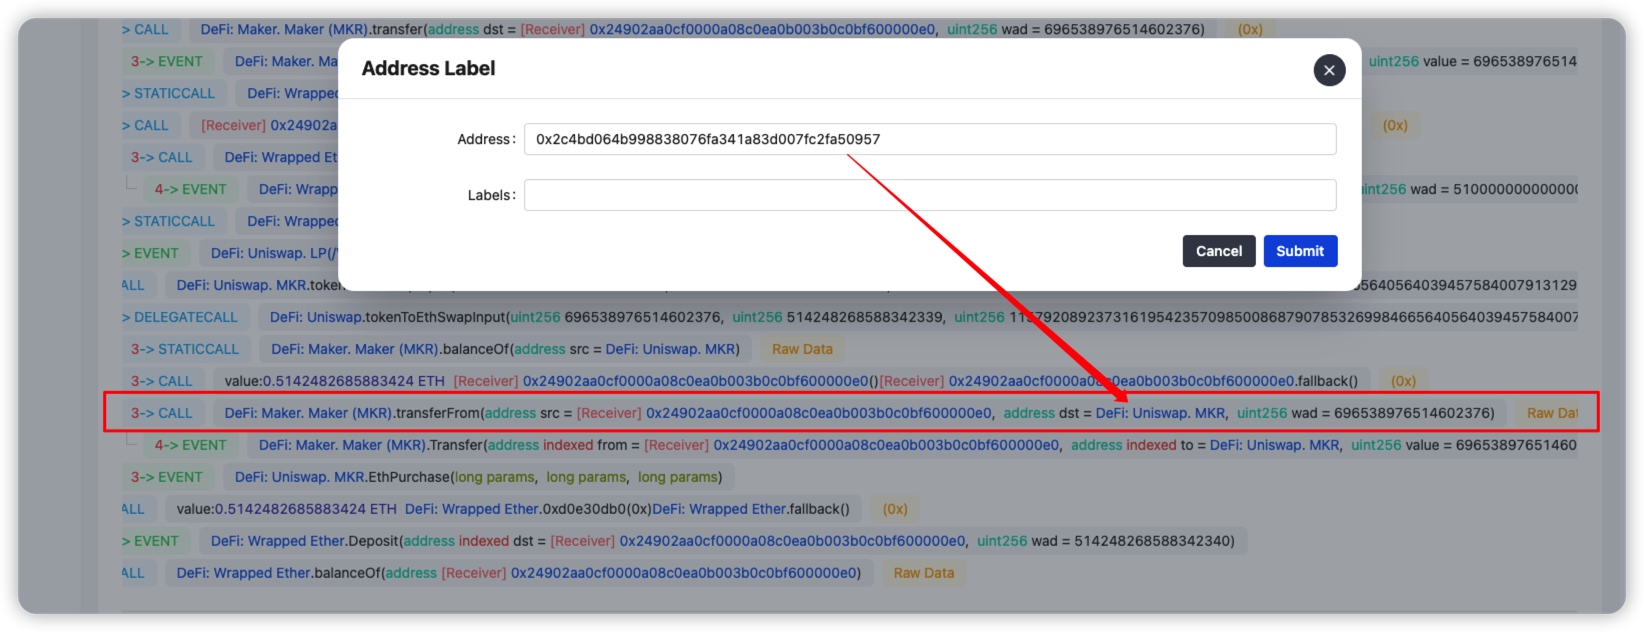Click the 4-> EVENT tag beside DeFi: Wrapp

(190, 189)
